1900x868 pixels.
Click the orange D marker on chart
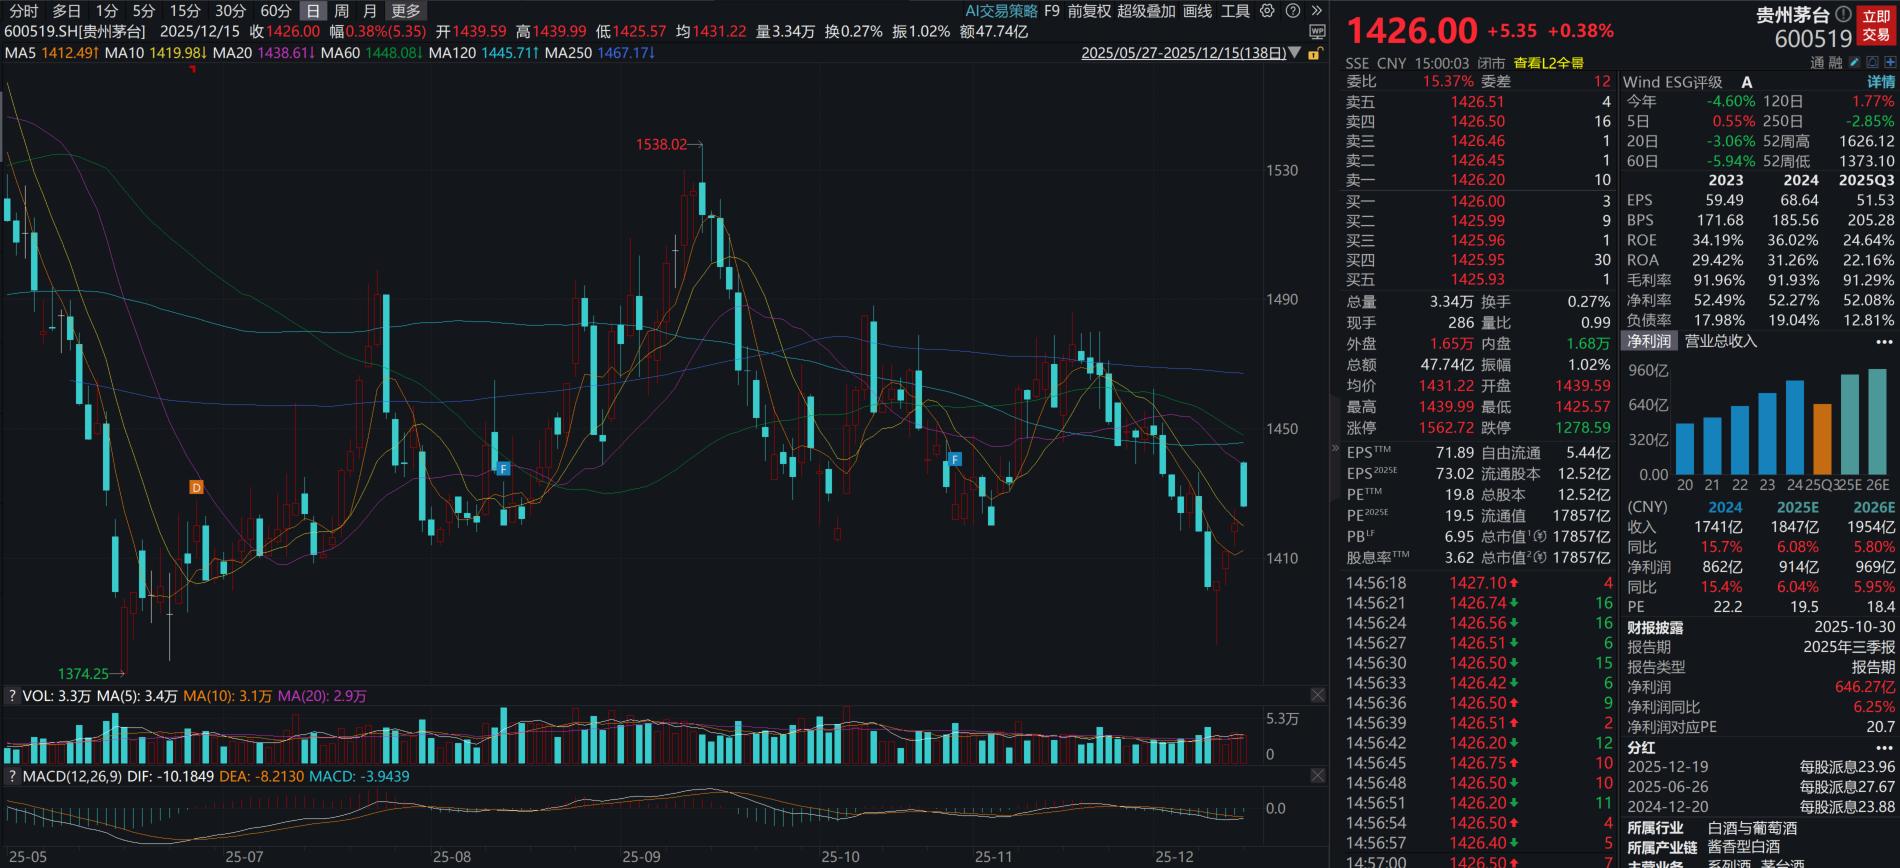click(x=196, y=487)
